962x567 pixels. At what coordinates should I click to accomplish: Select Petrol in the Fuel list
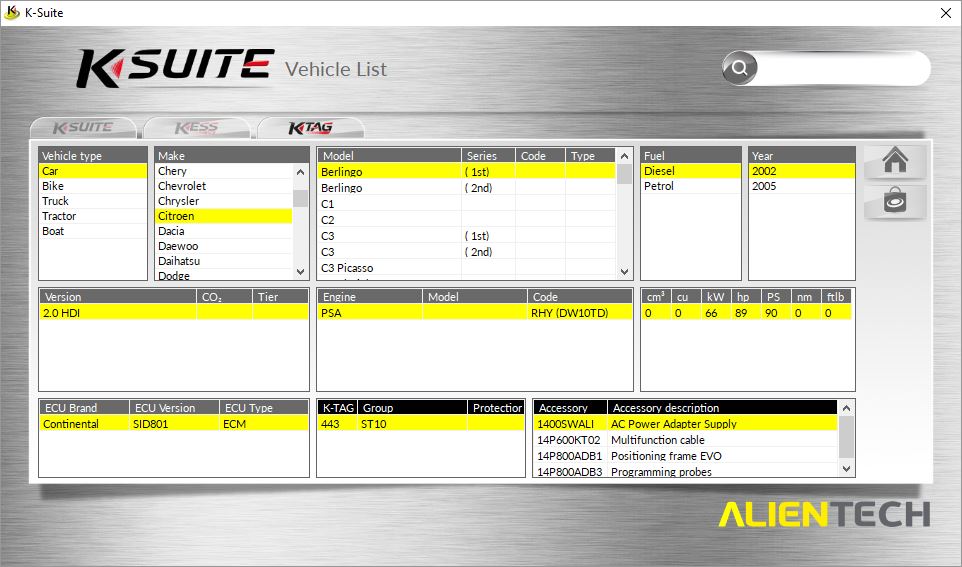[x=659, y=186]
